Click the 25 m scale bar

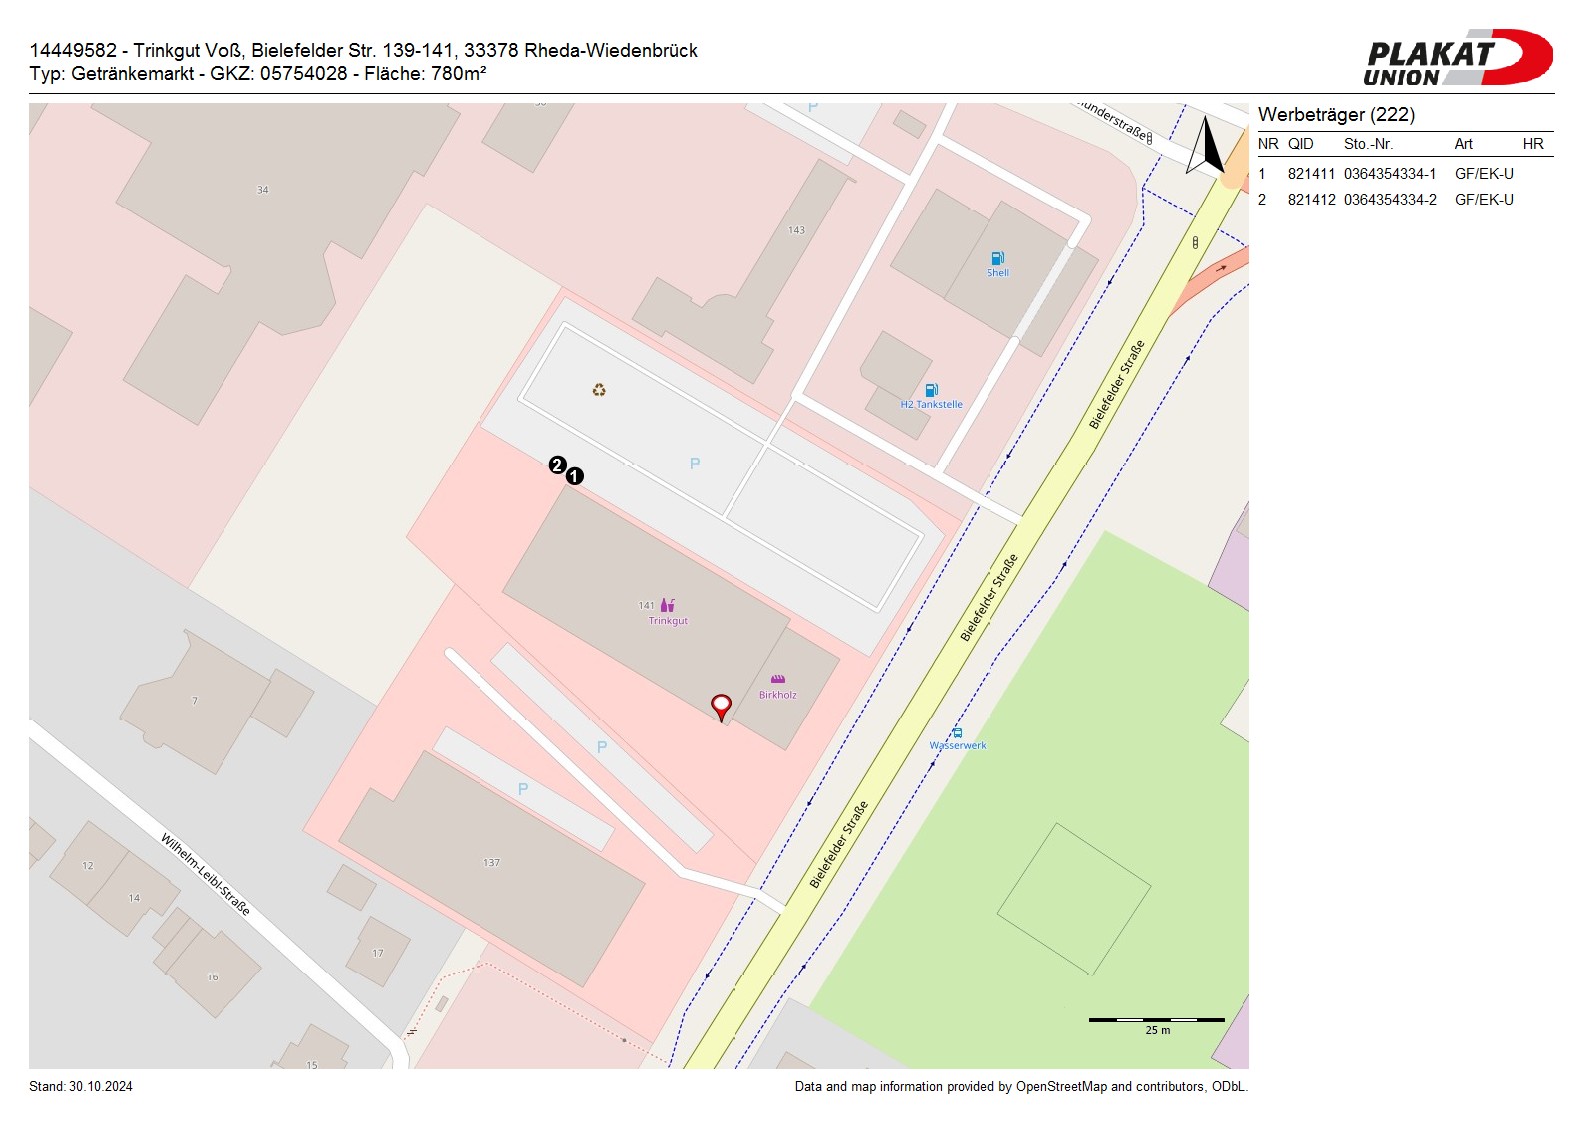click(x=1156, y=1021)
